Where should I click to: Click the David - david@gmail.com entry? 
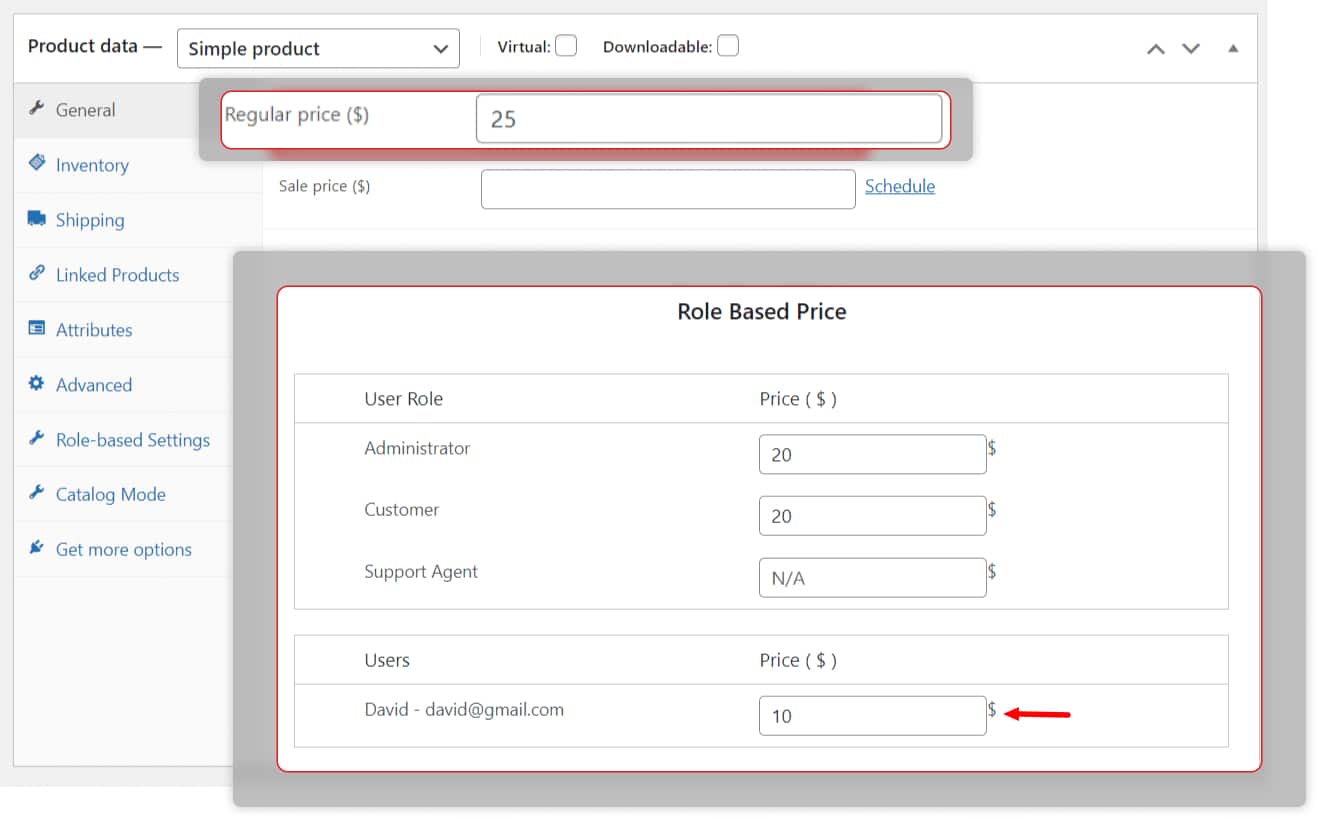pyautogui.click(x=464, y=710)
